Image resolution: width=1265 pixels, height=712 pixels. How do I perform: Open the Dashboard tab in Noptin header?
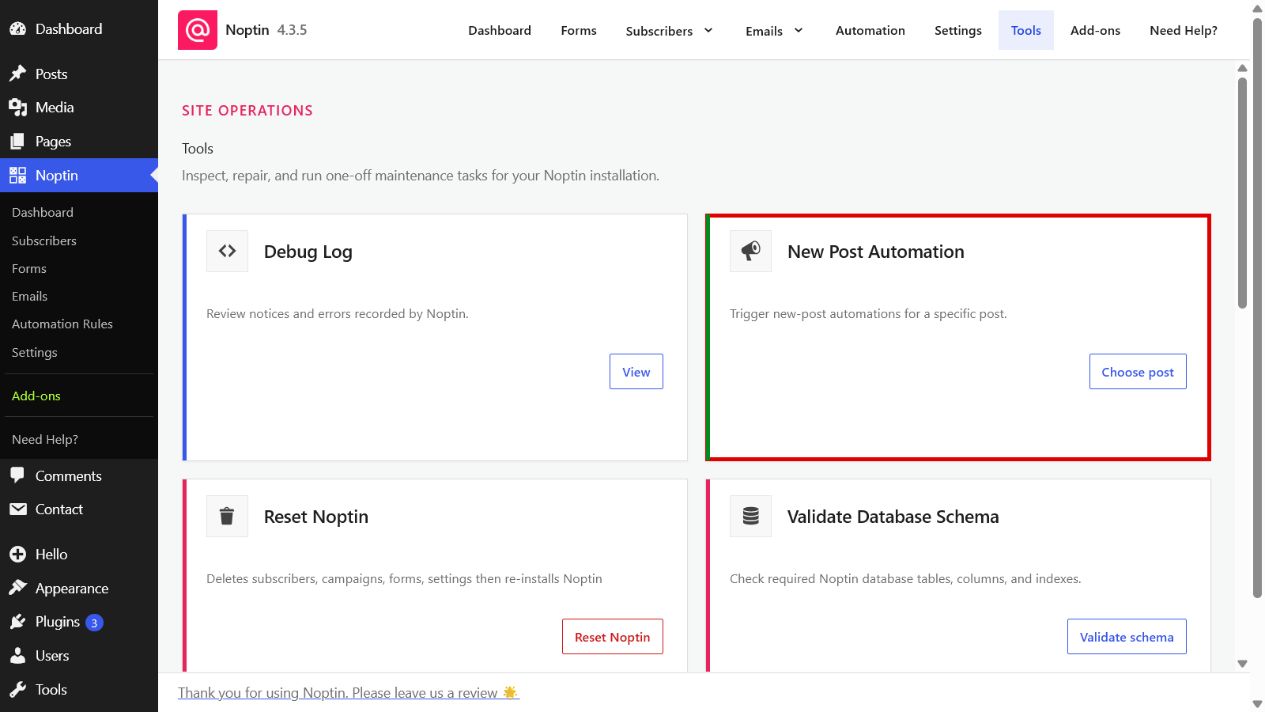[x=500, y=30]
